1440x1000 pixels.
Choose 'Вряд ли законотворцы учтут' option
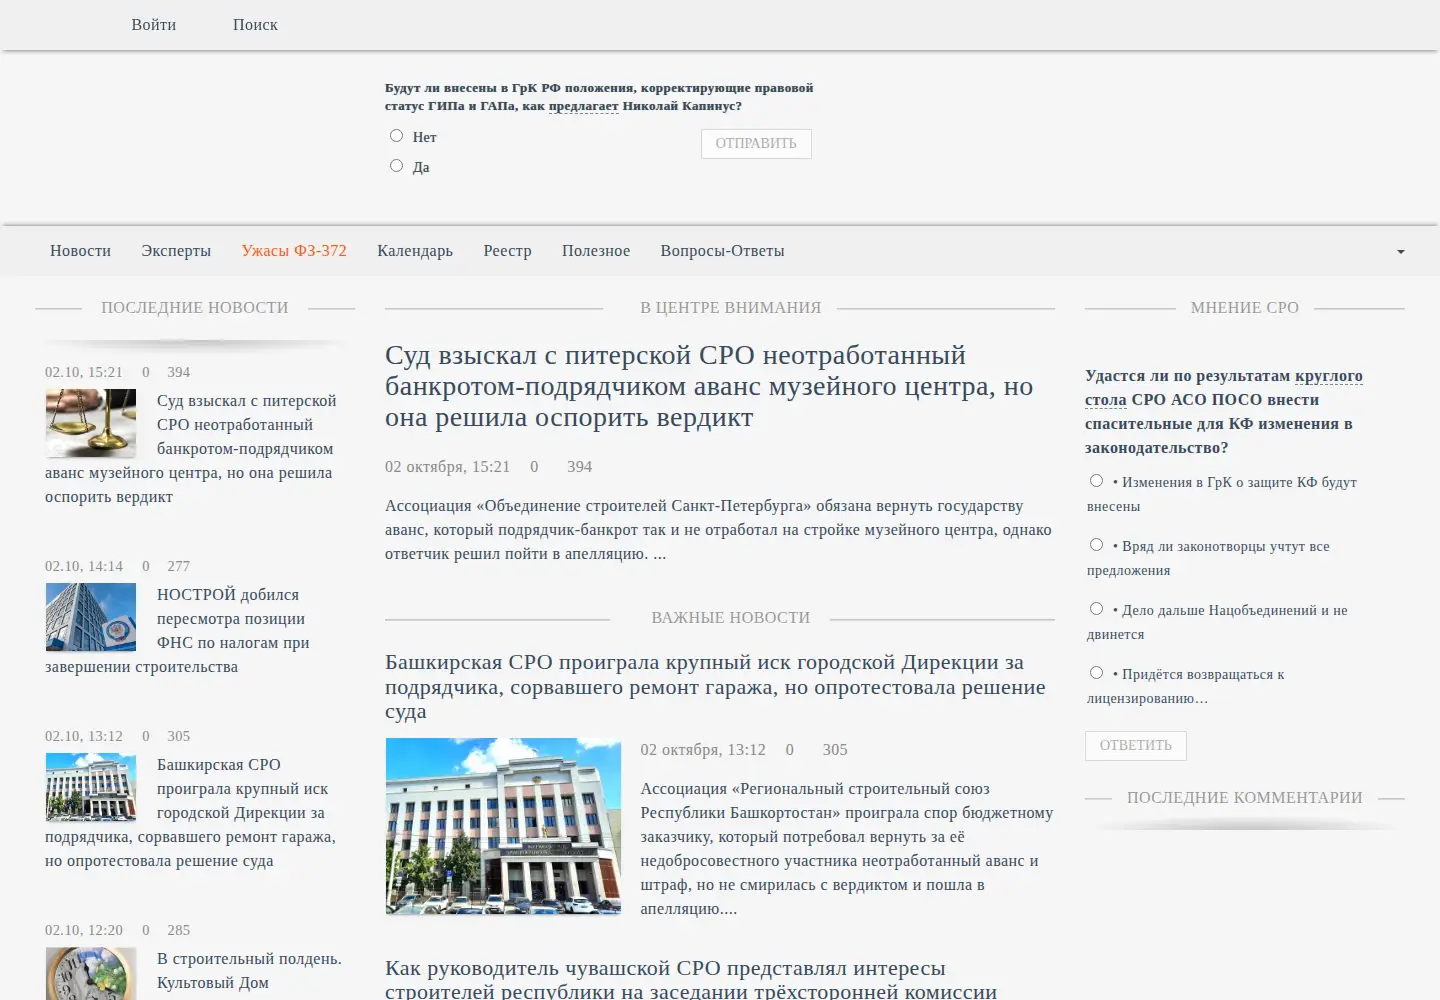click(1096, 545)
